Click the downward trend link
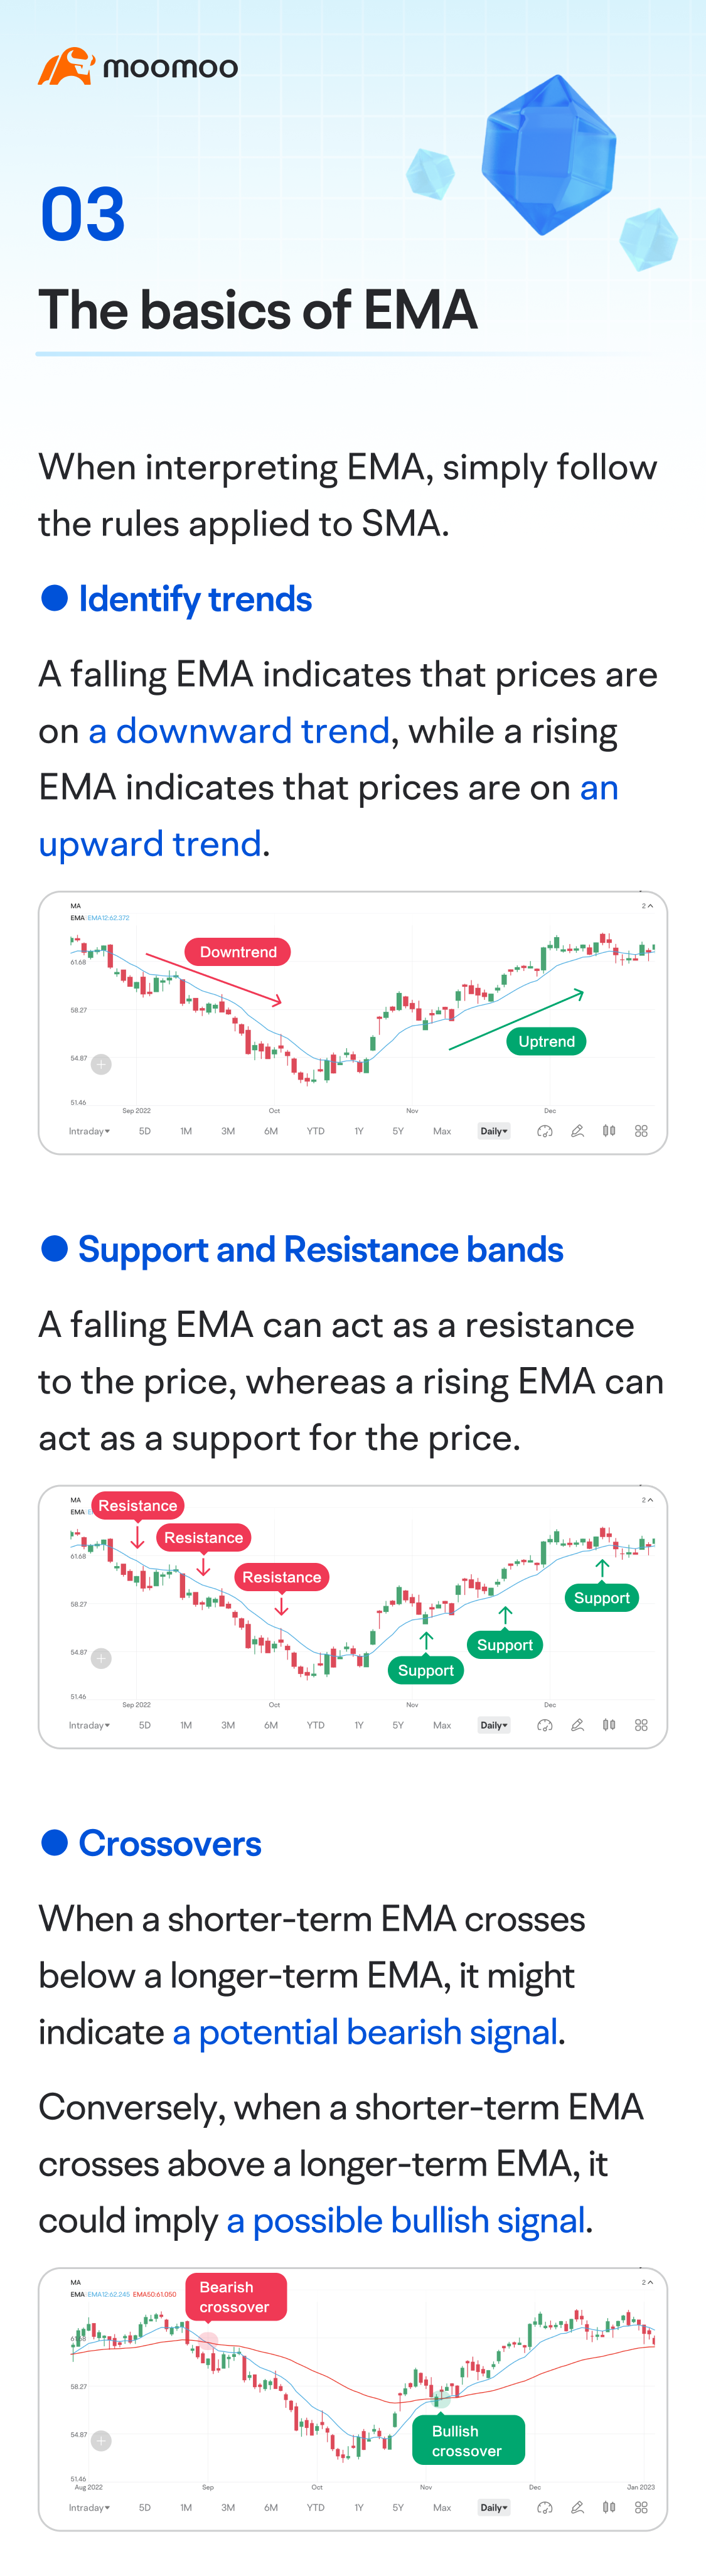 tap(238, 731)
